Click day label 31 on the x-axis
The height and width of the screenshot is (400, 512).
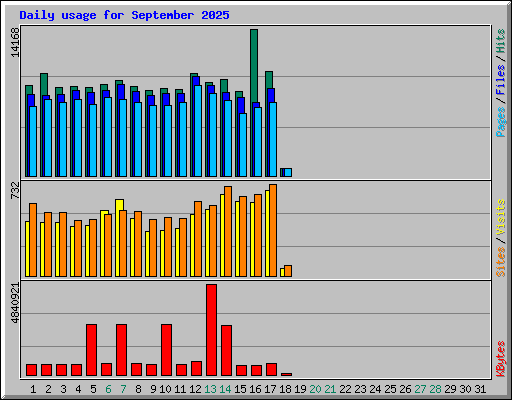click(480, 389)
